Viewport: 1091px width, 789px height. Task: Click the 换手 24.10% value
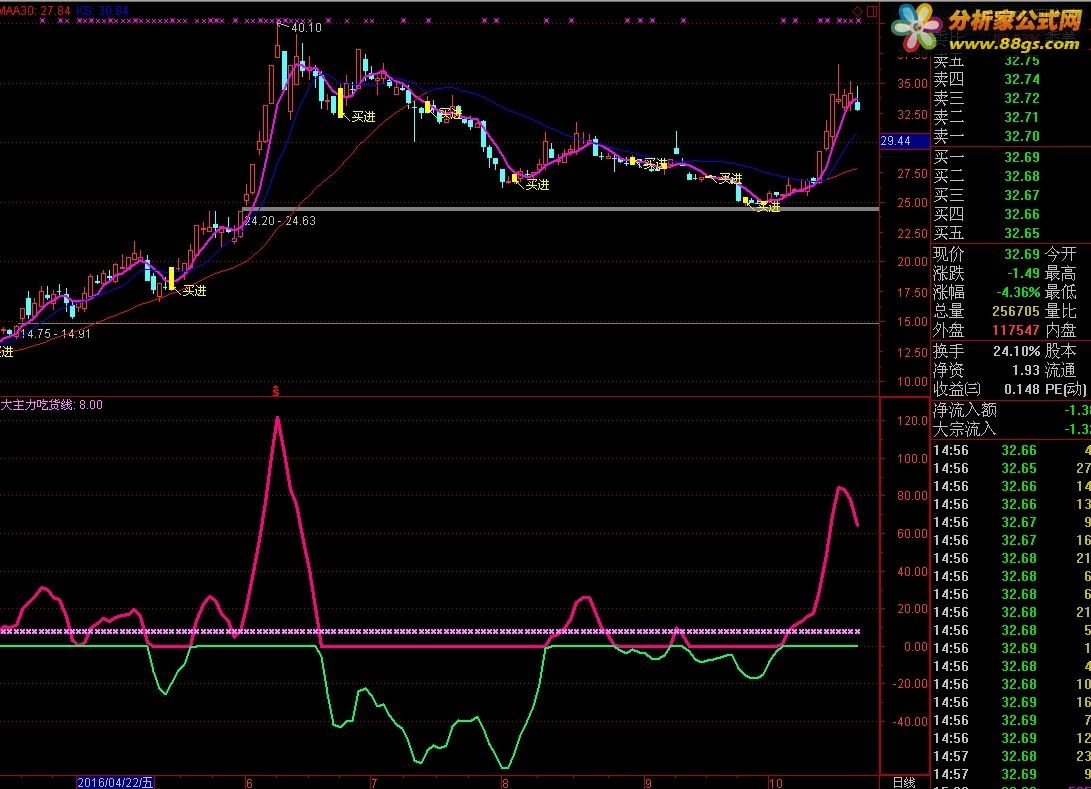click(x=1017, y=351)
